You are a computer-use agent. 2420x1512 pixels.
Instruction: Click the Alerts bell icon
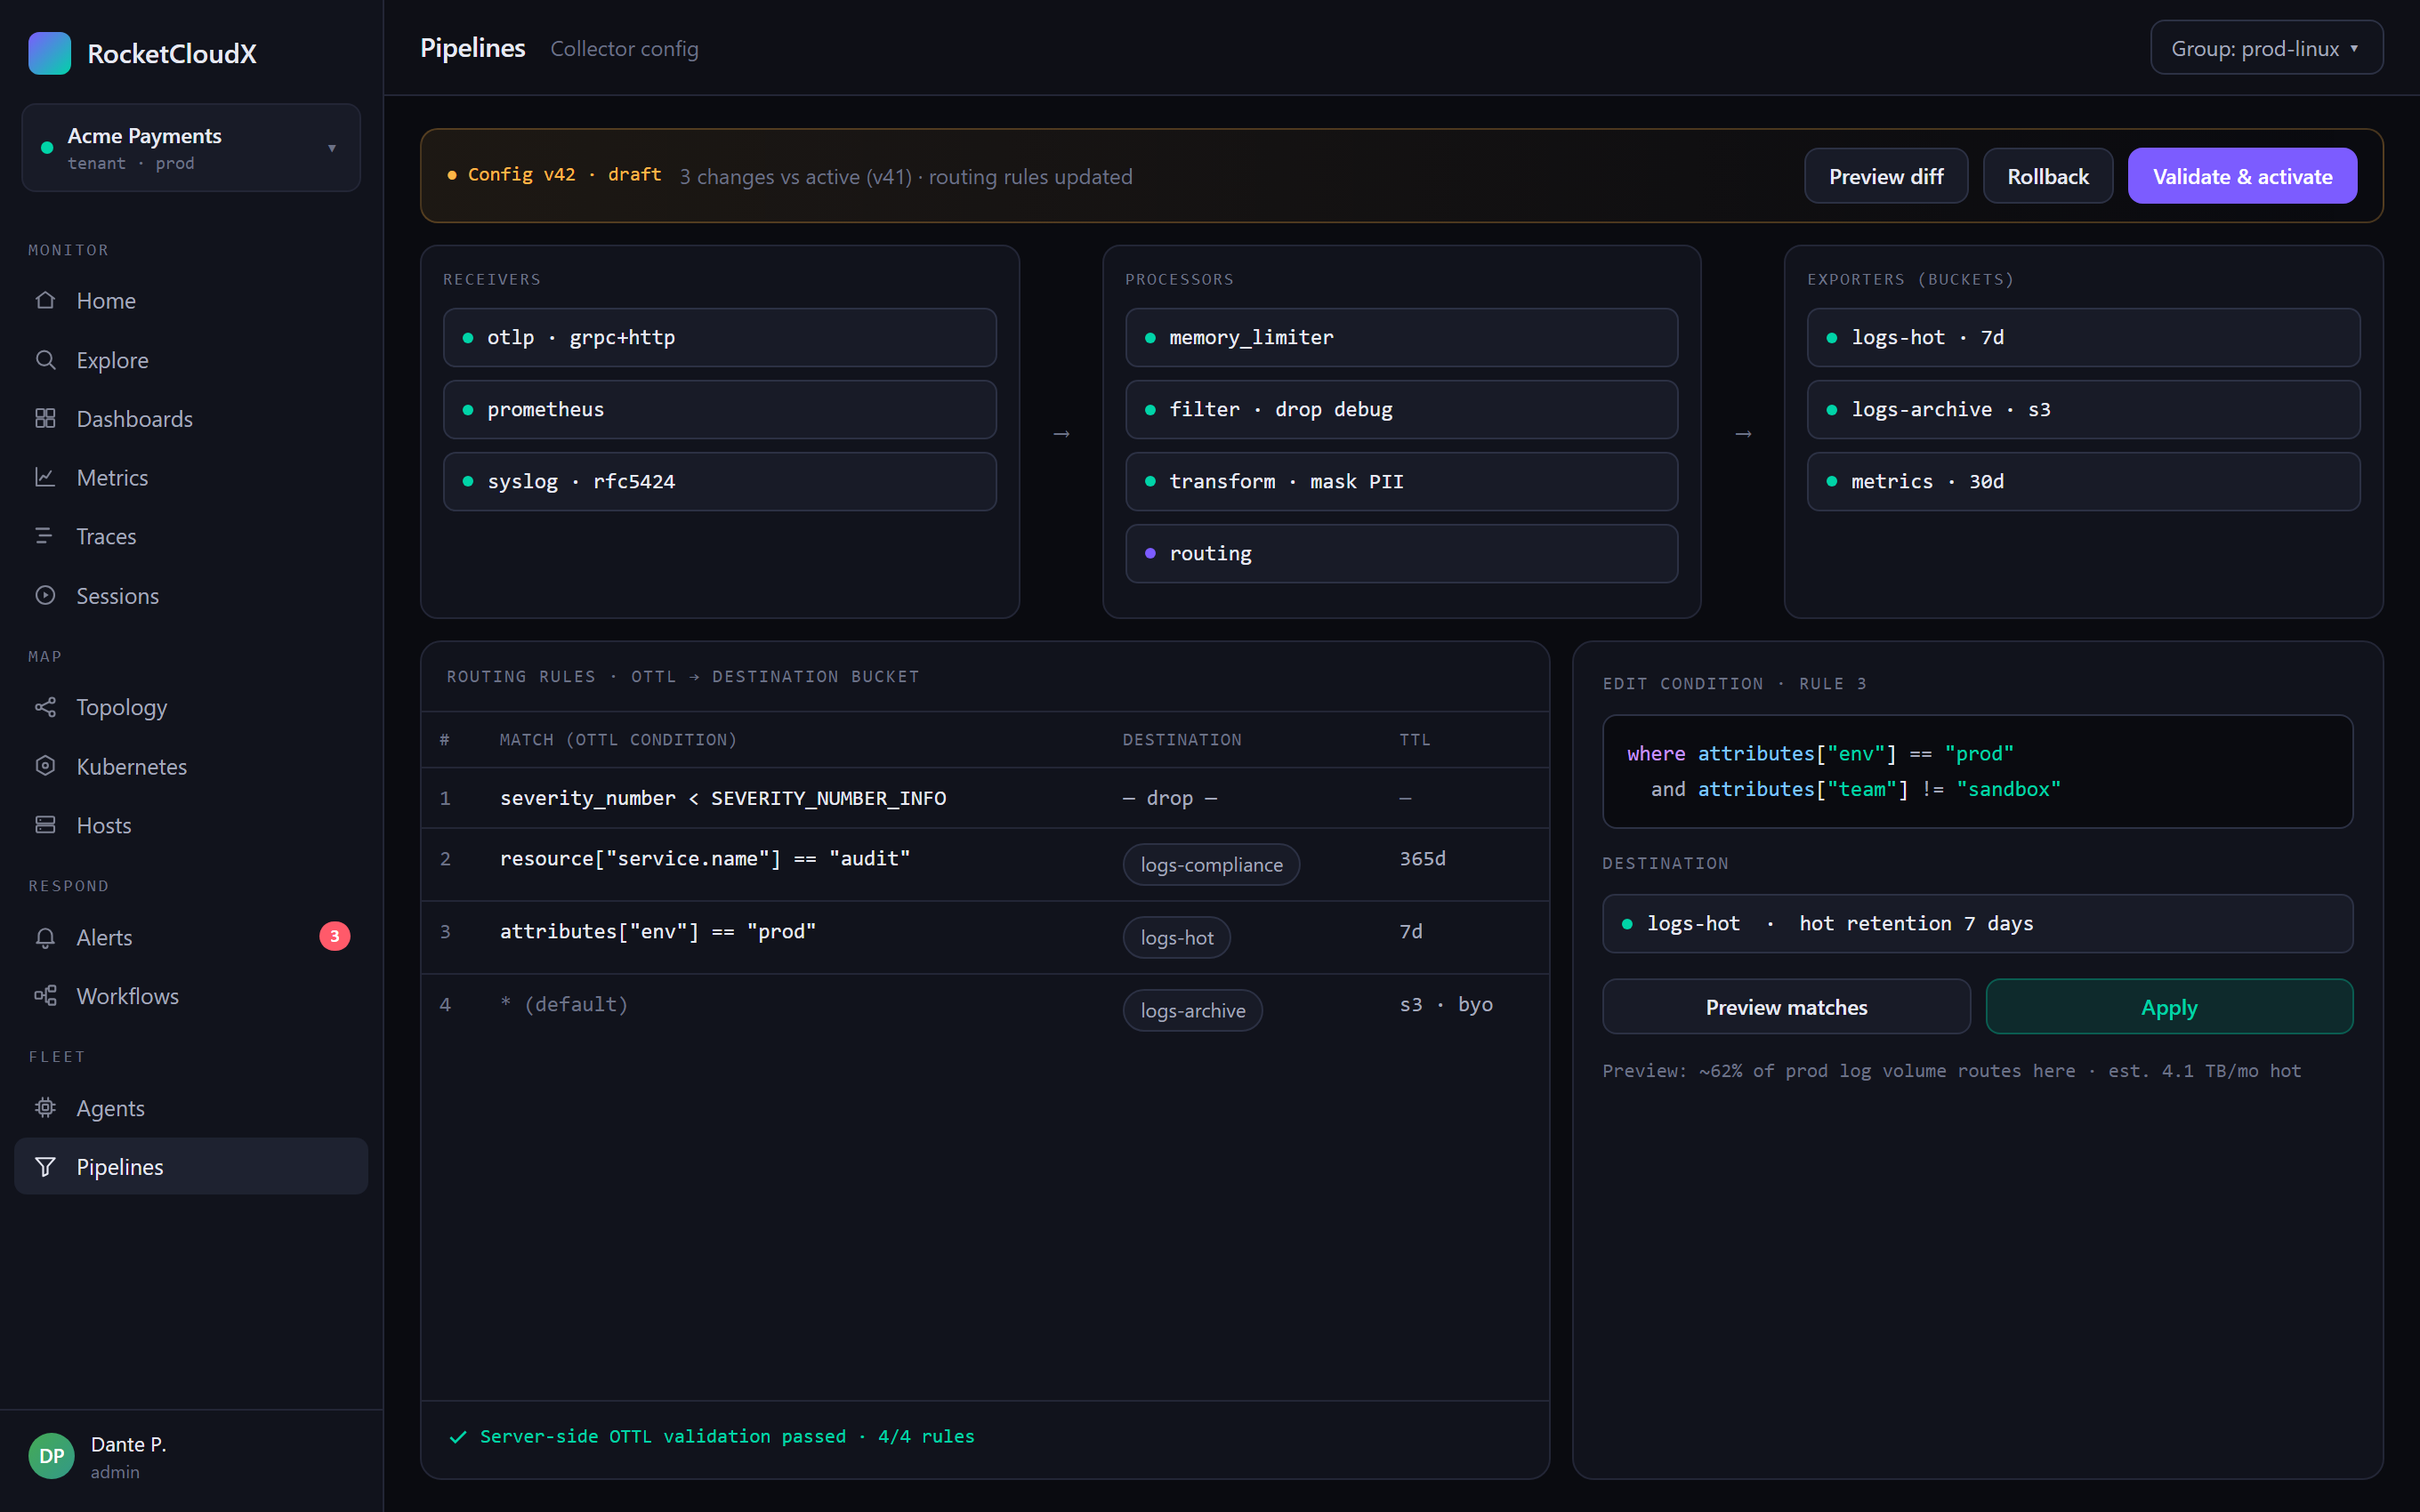point(45,937)
